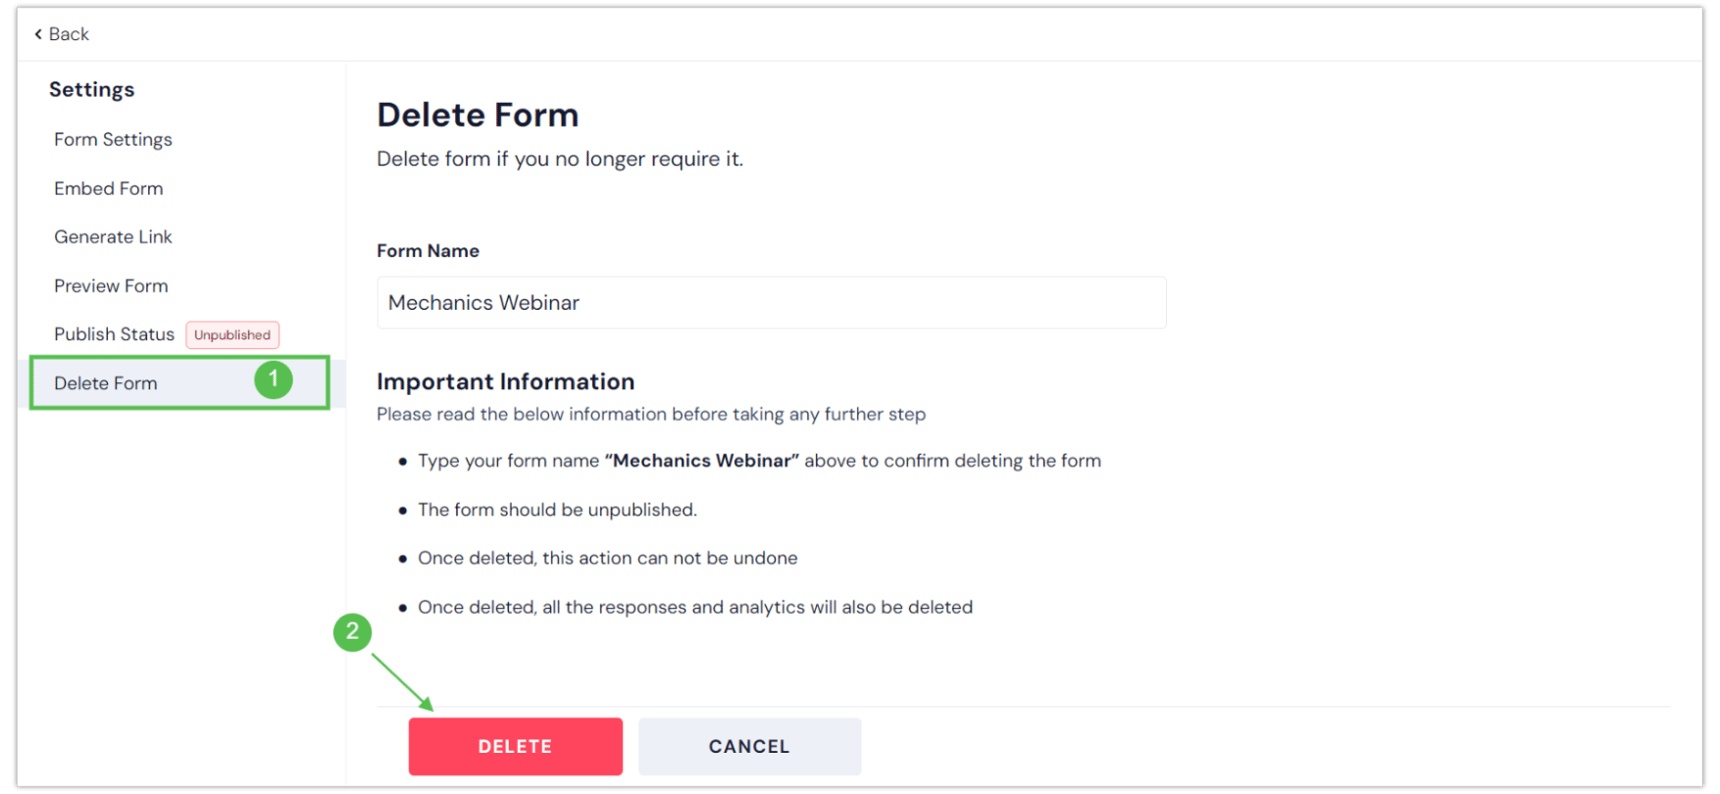The height and width of the screenshot is (794, 1720).
Task: Click the numbered marker labeled 2
Action: coord(353,633)
